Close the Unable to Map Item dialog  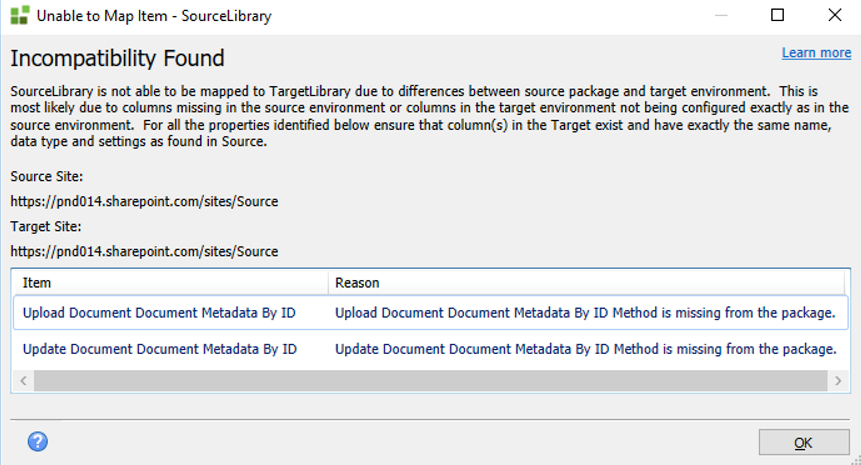tap(833, 16)
